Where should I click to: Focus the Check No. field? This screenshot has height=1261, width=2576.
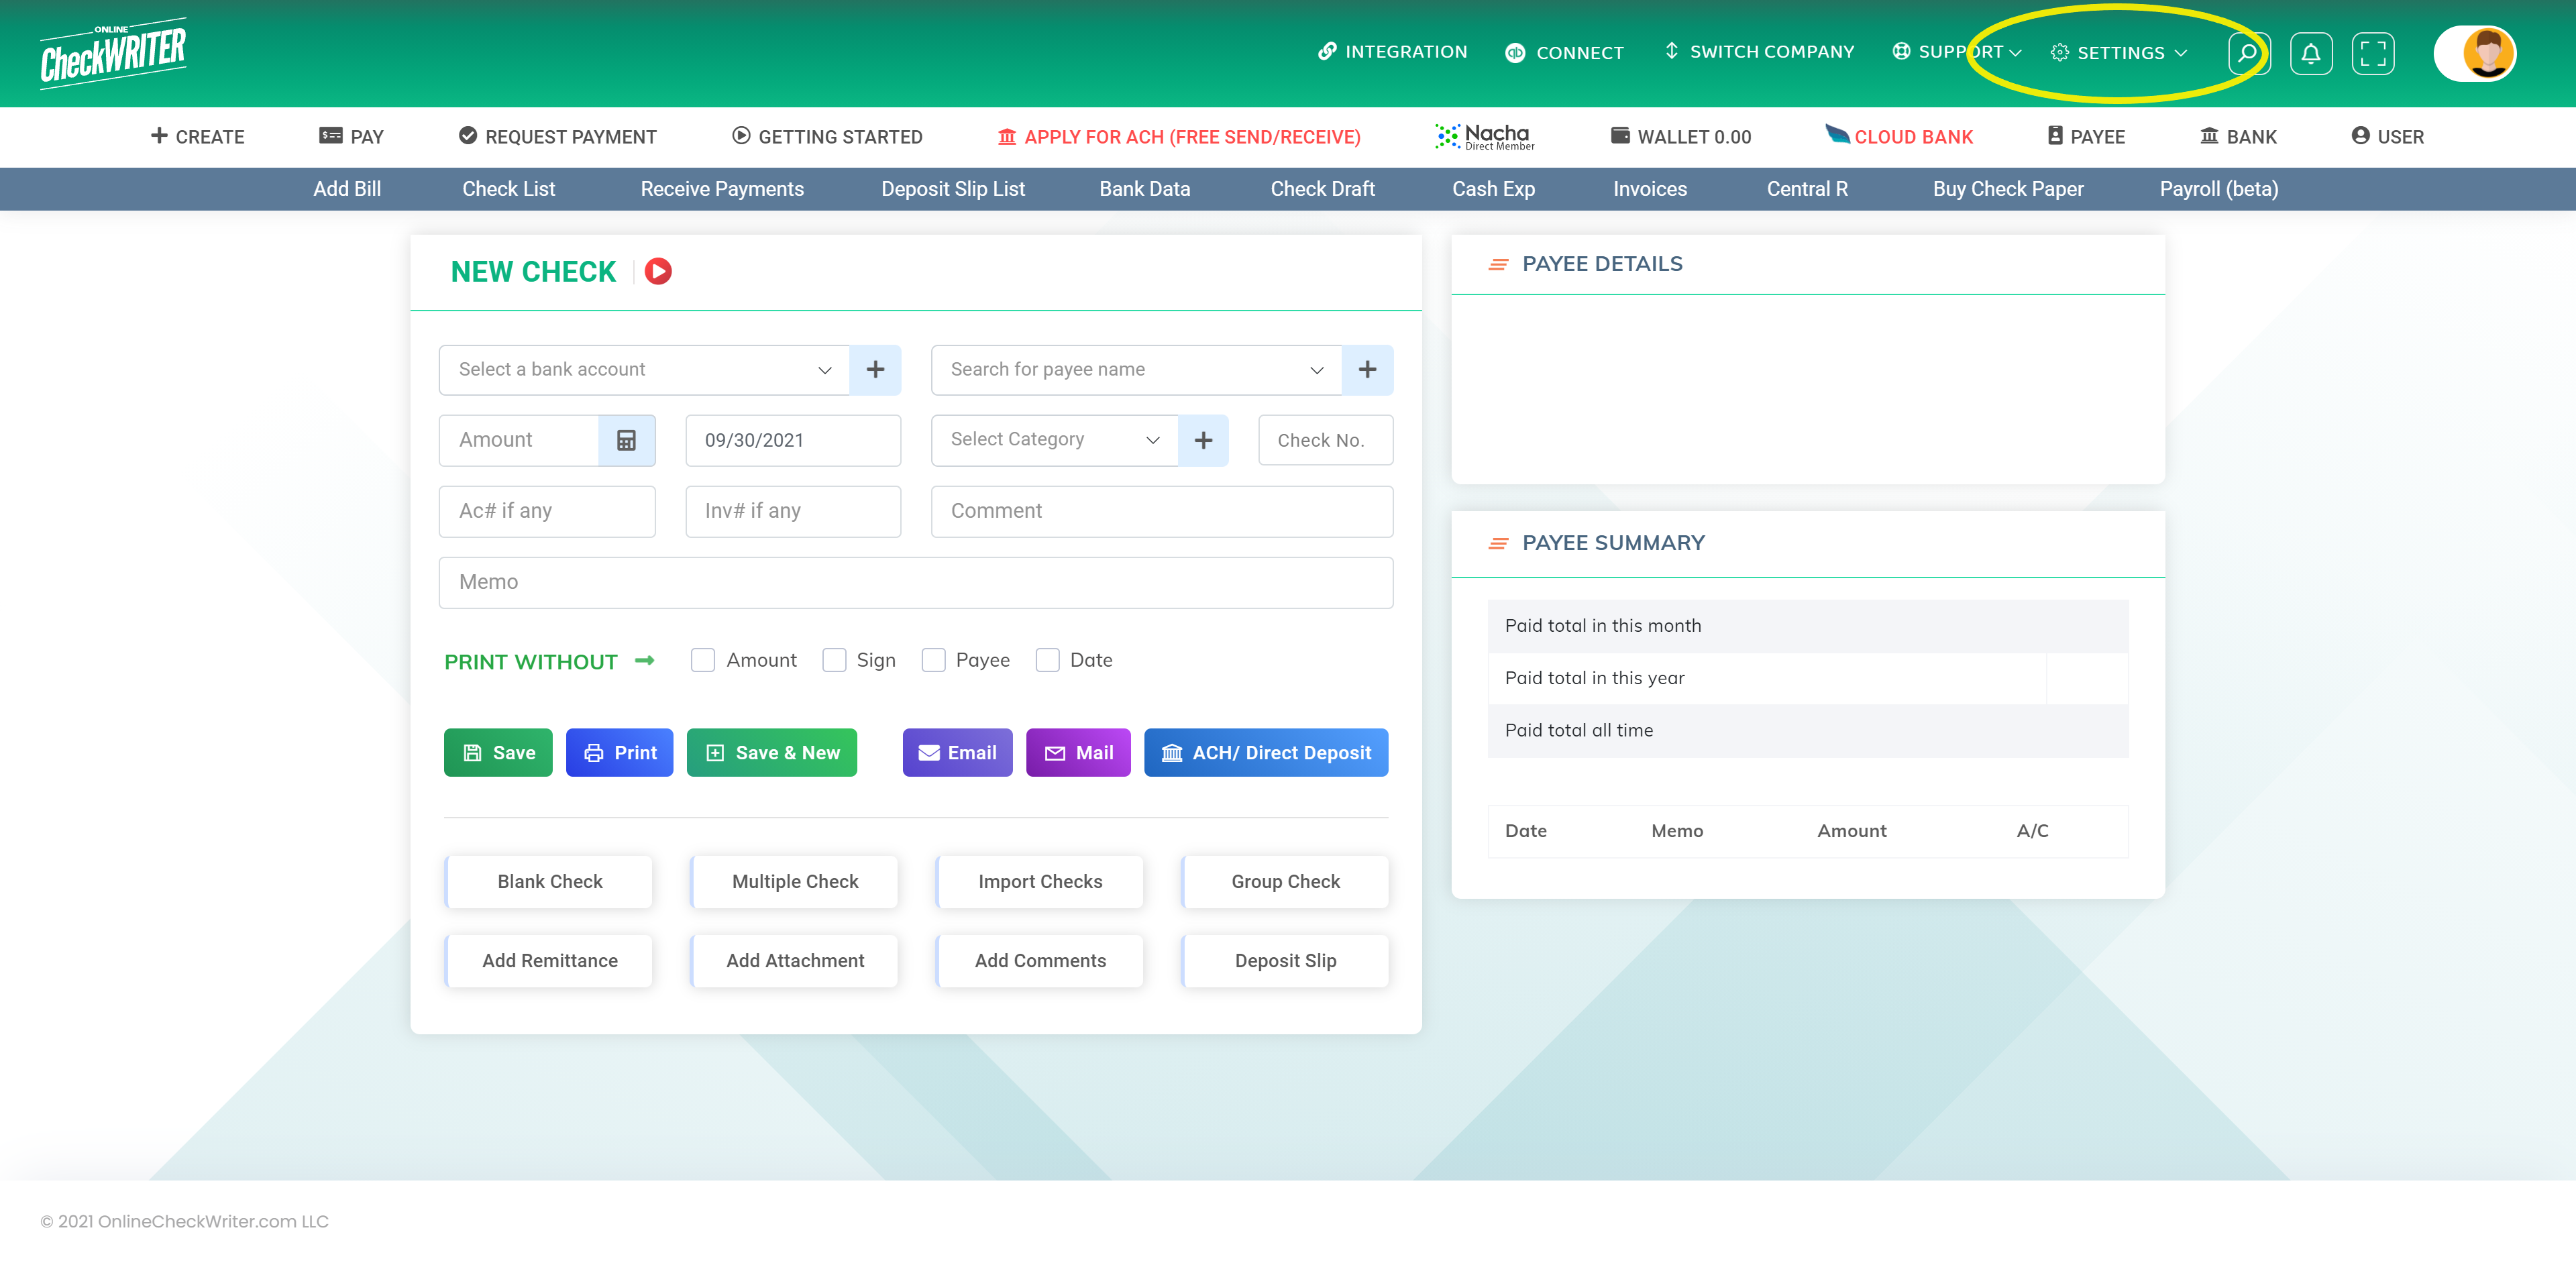(1325, 440)
